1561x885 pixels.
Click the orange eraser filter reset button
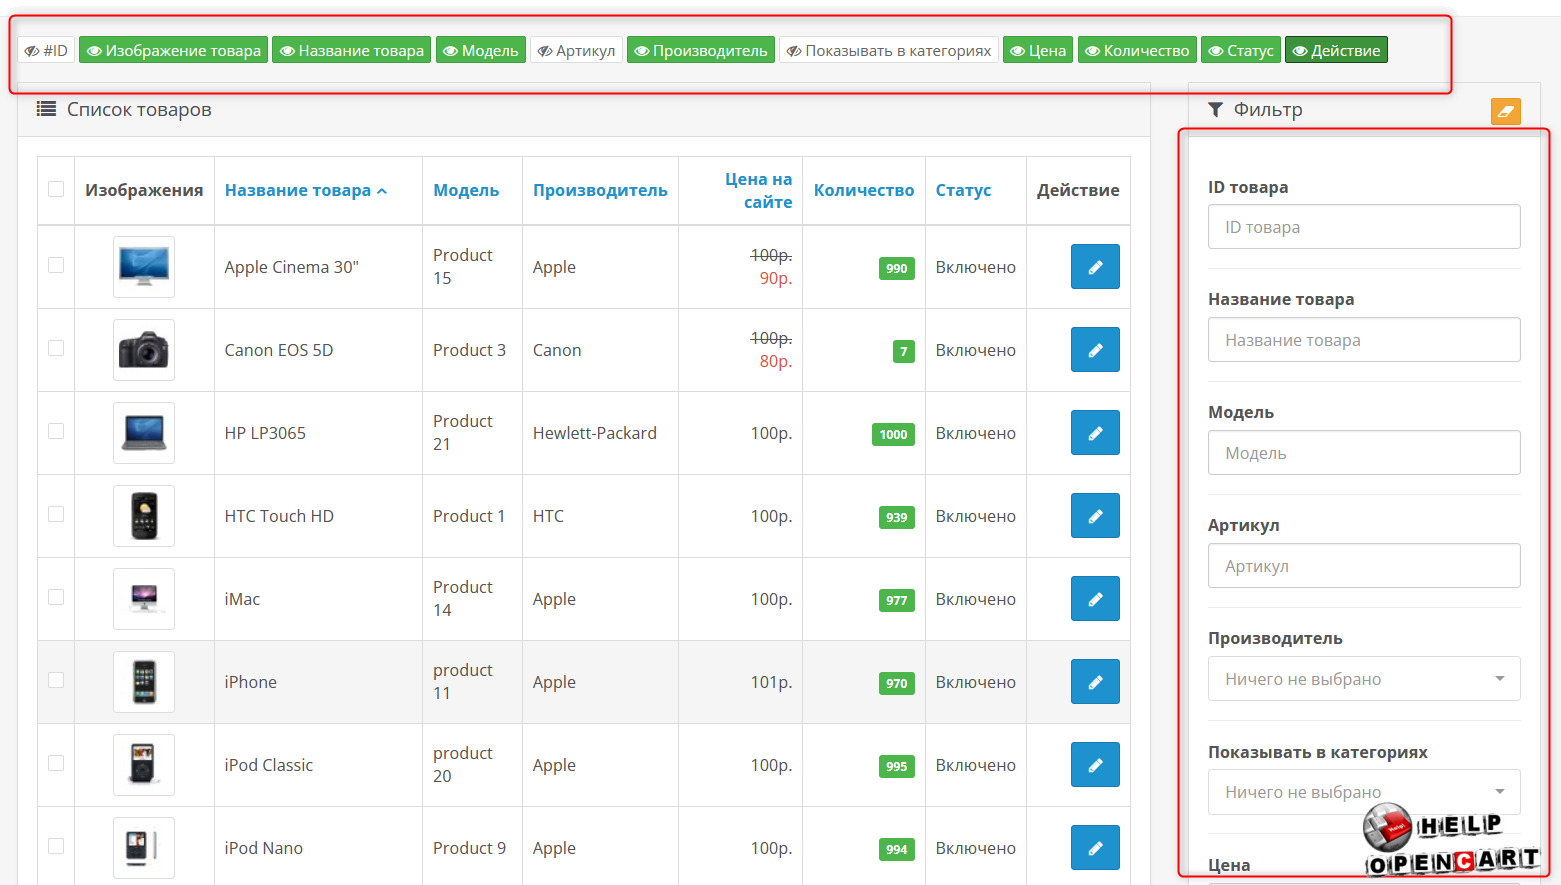coord(1505,111)
